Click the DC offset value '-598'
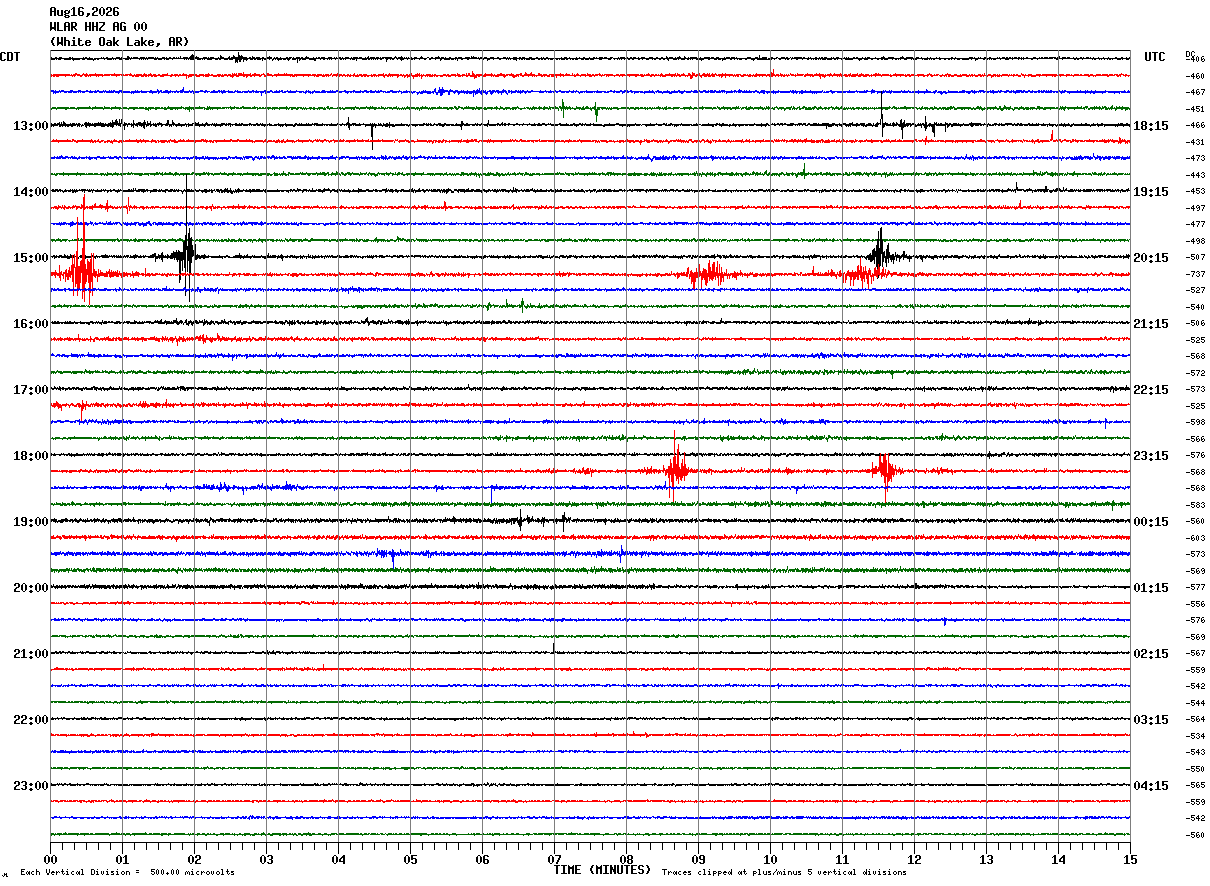 tap(1195, 422)
